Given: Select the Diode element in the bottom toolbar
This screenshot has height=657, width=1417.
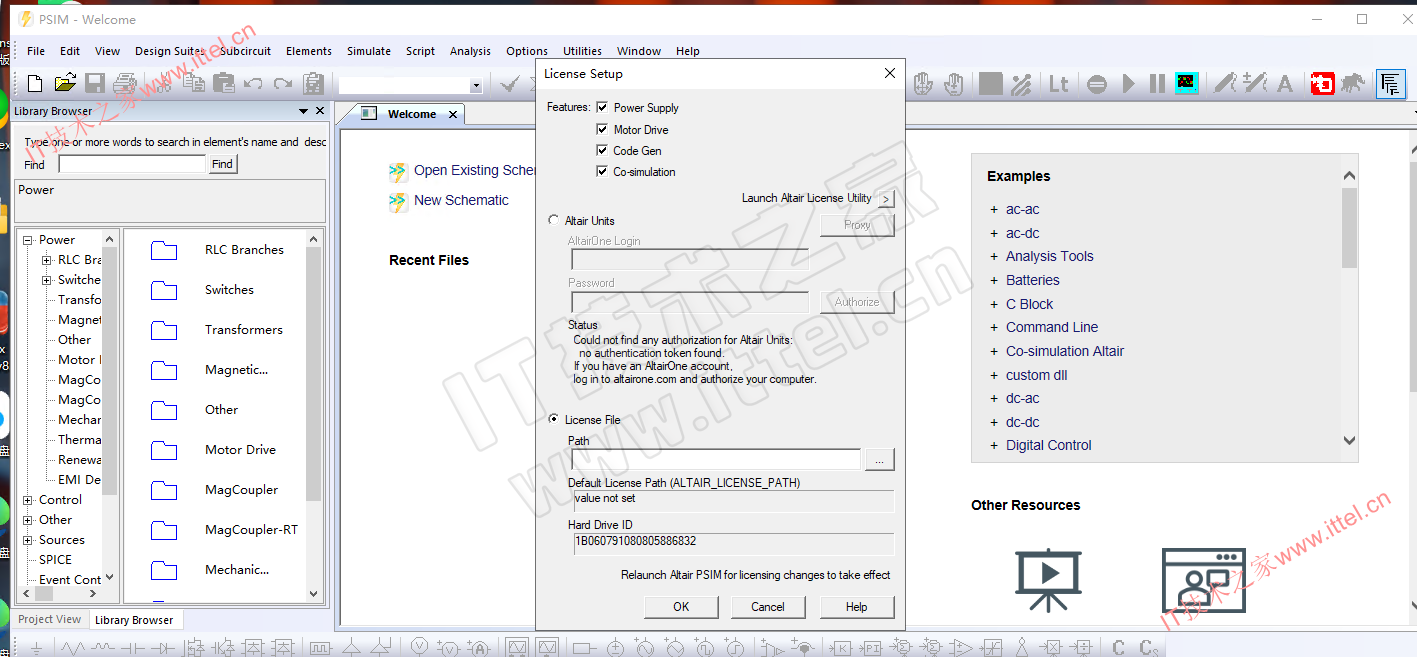Looking at the screenshot, I should click(165, 648).
